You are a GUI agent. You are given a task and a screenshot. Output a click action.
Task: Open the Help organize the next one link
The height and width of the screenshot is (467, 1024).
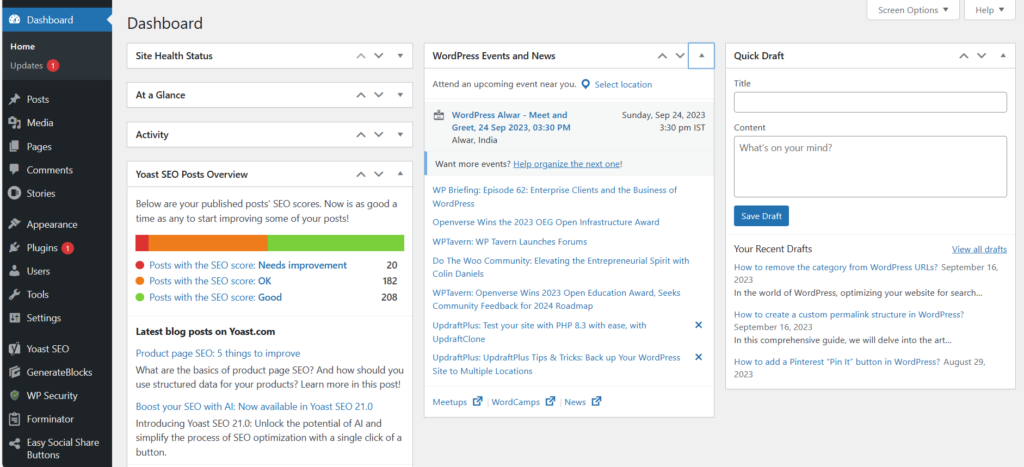566,164
